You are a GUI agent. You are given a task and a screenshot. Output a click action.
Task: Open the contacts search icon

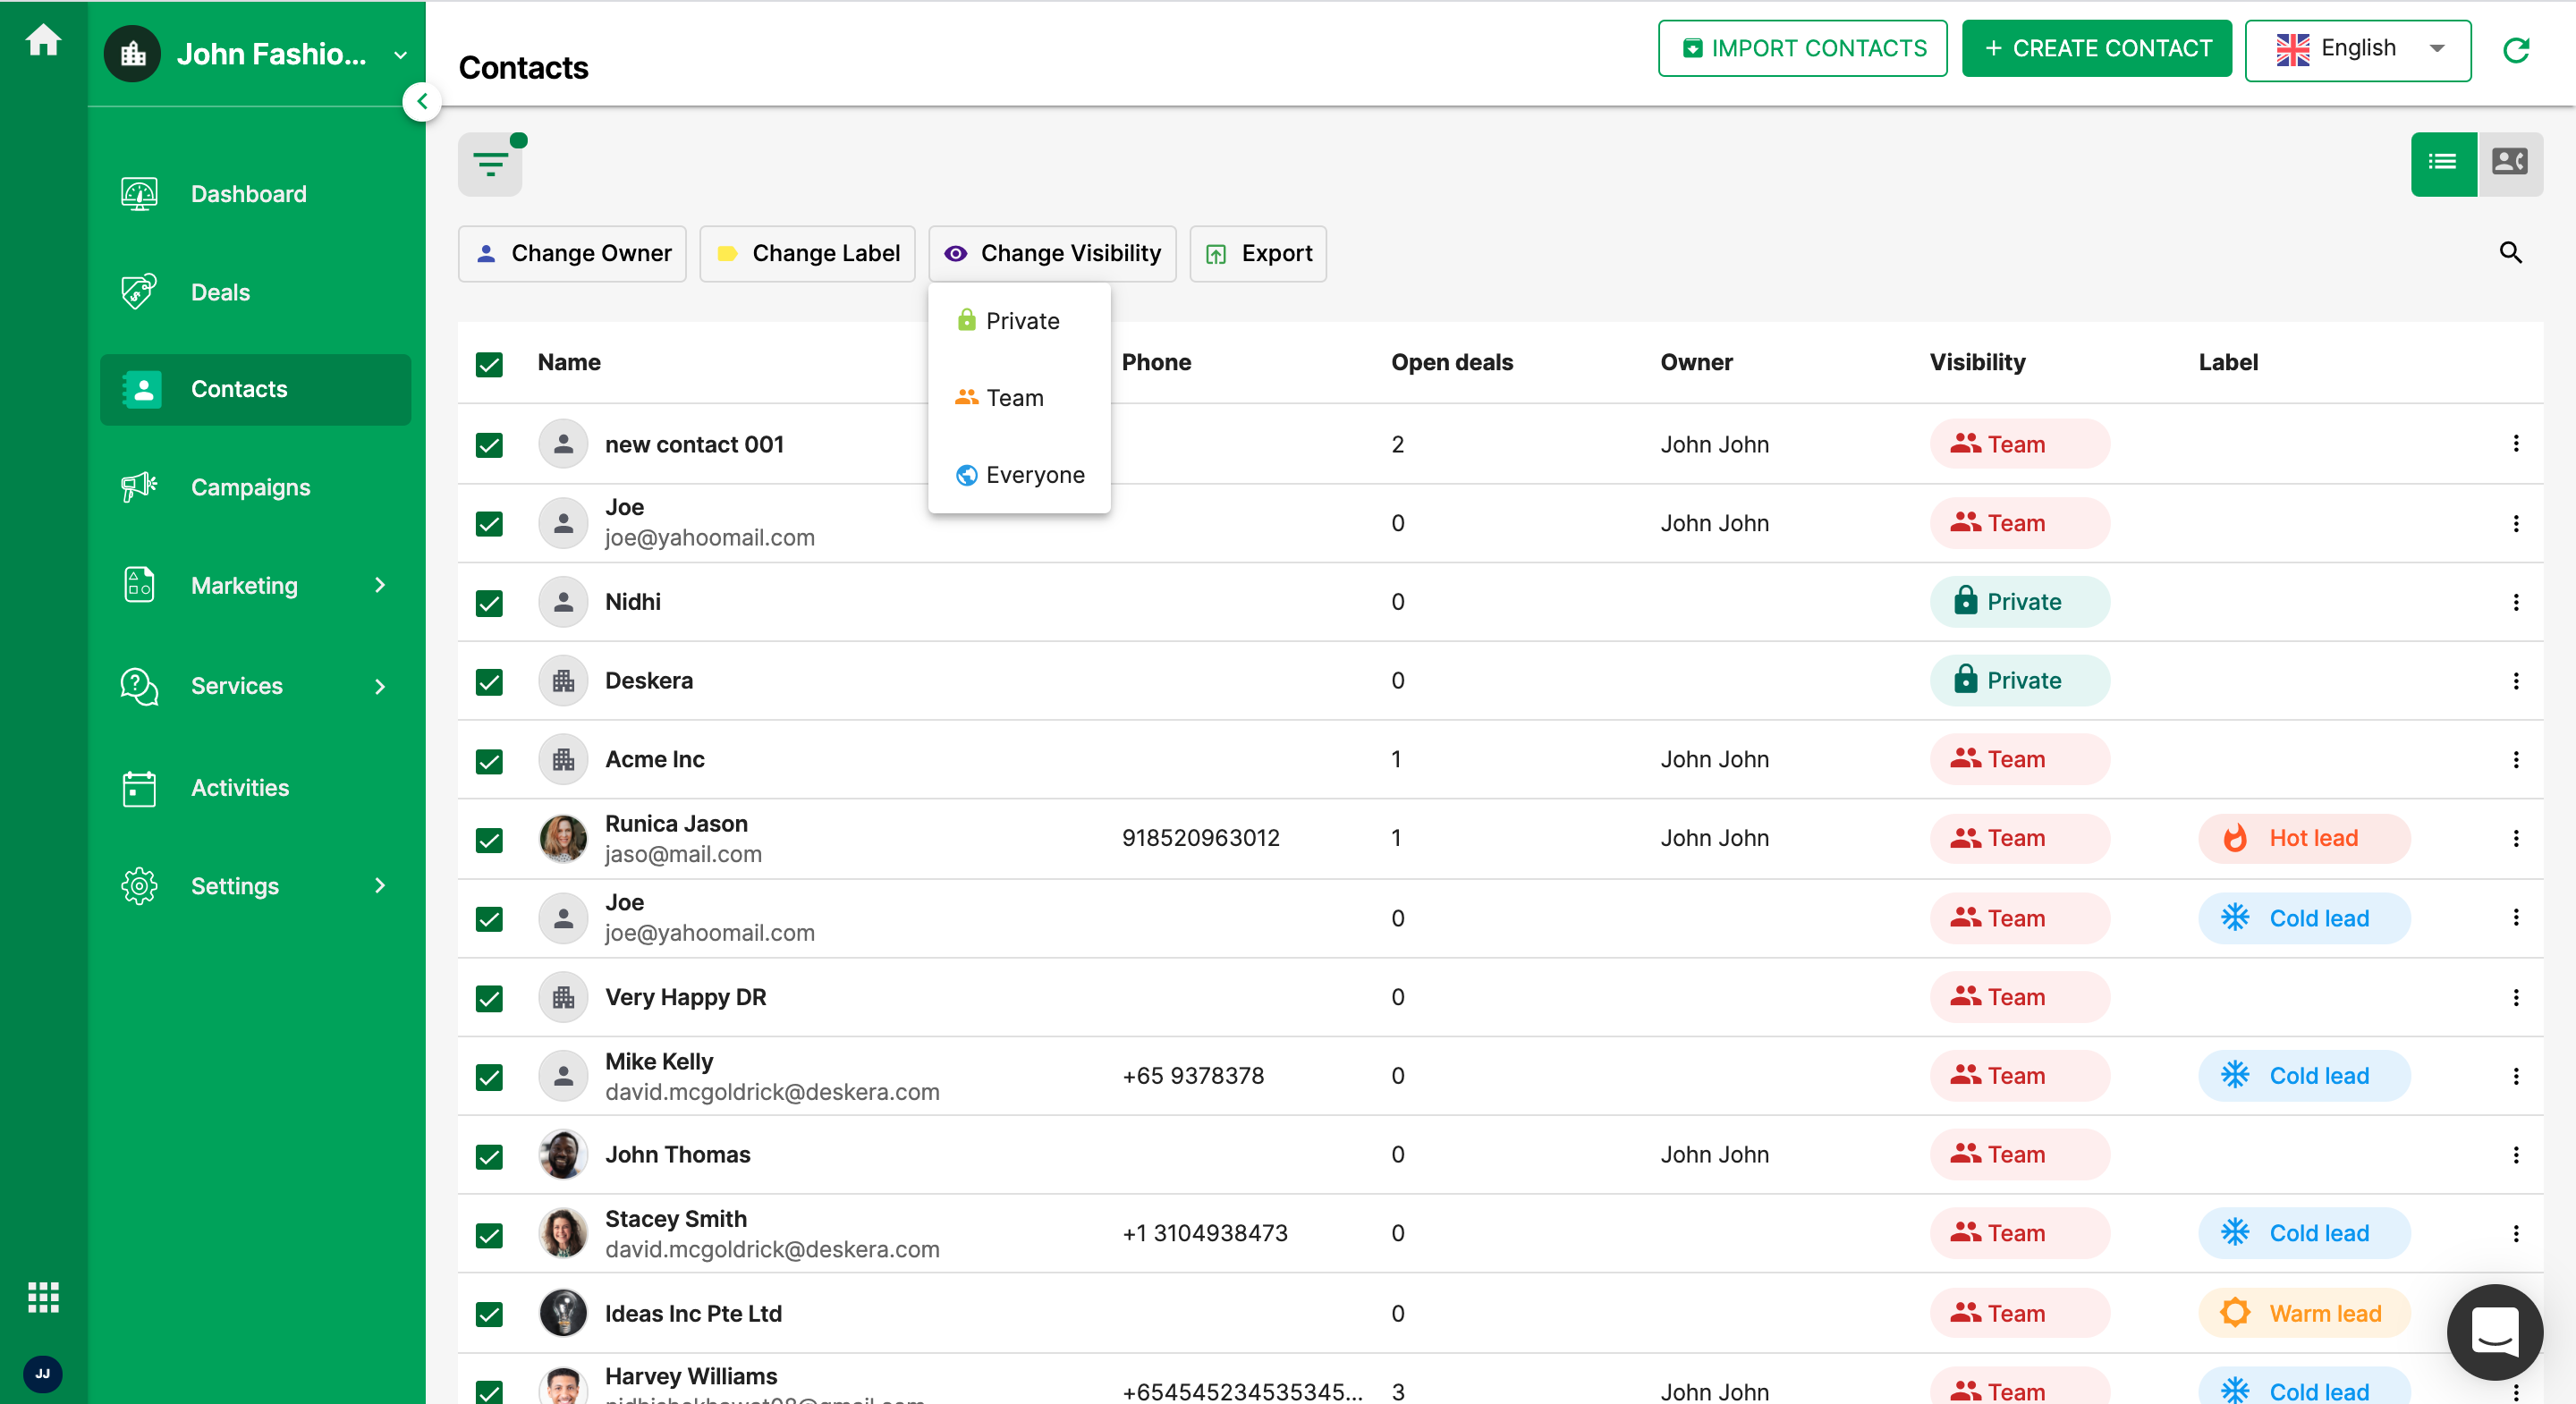click(x=2510, y=253)
